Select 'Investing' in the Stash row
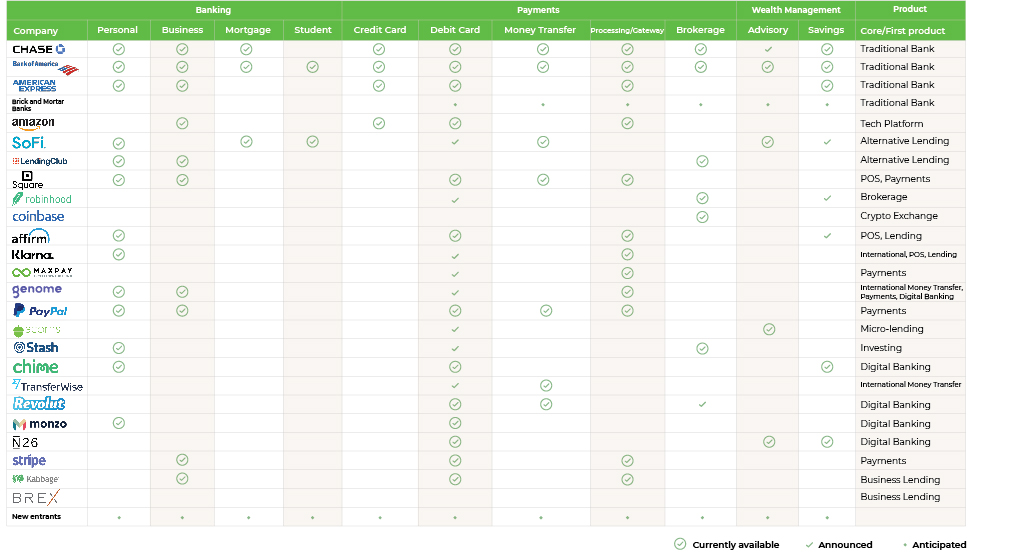The width and height of the screenshot is (1015, 555). [880, 348]
